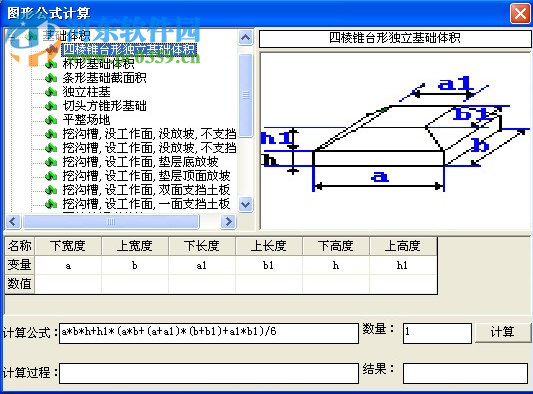Click into the 数量 quantity field
Viewport: 533px width, 394px height.
click(437, 333)
